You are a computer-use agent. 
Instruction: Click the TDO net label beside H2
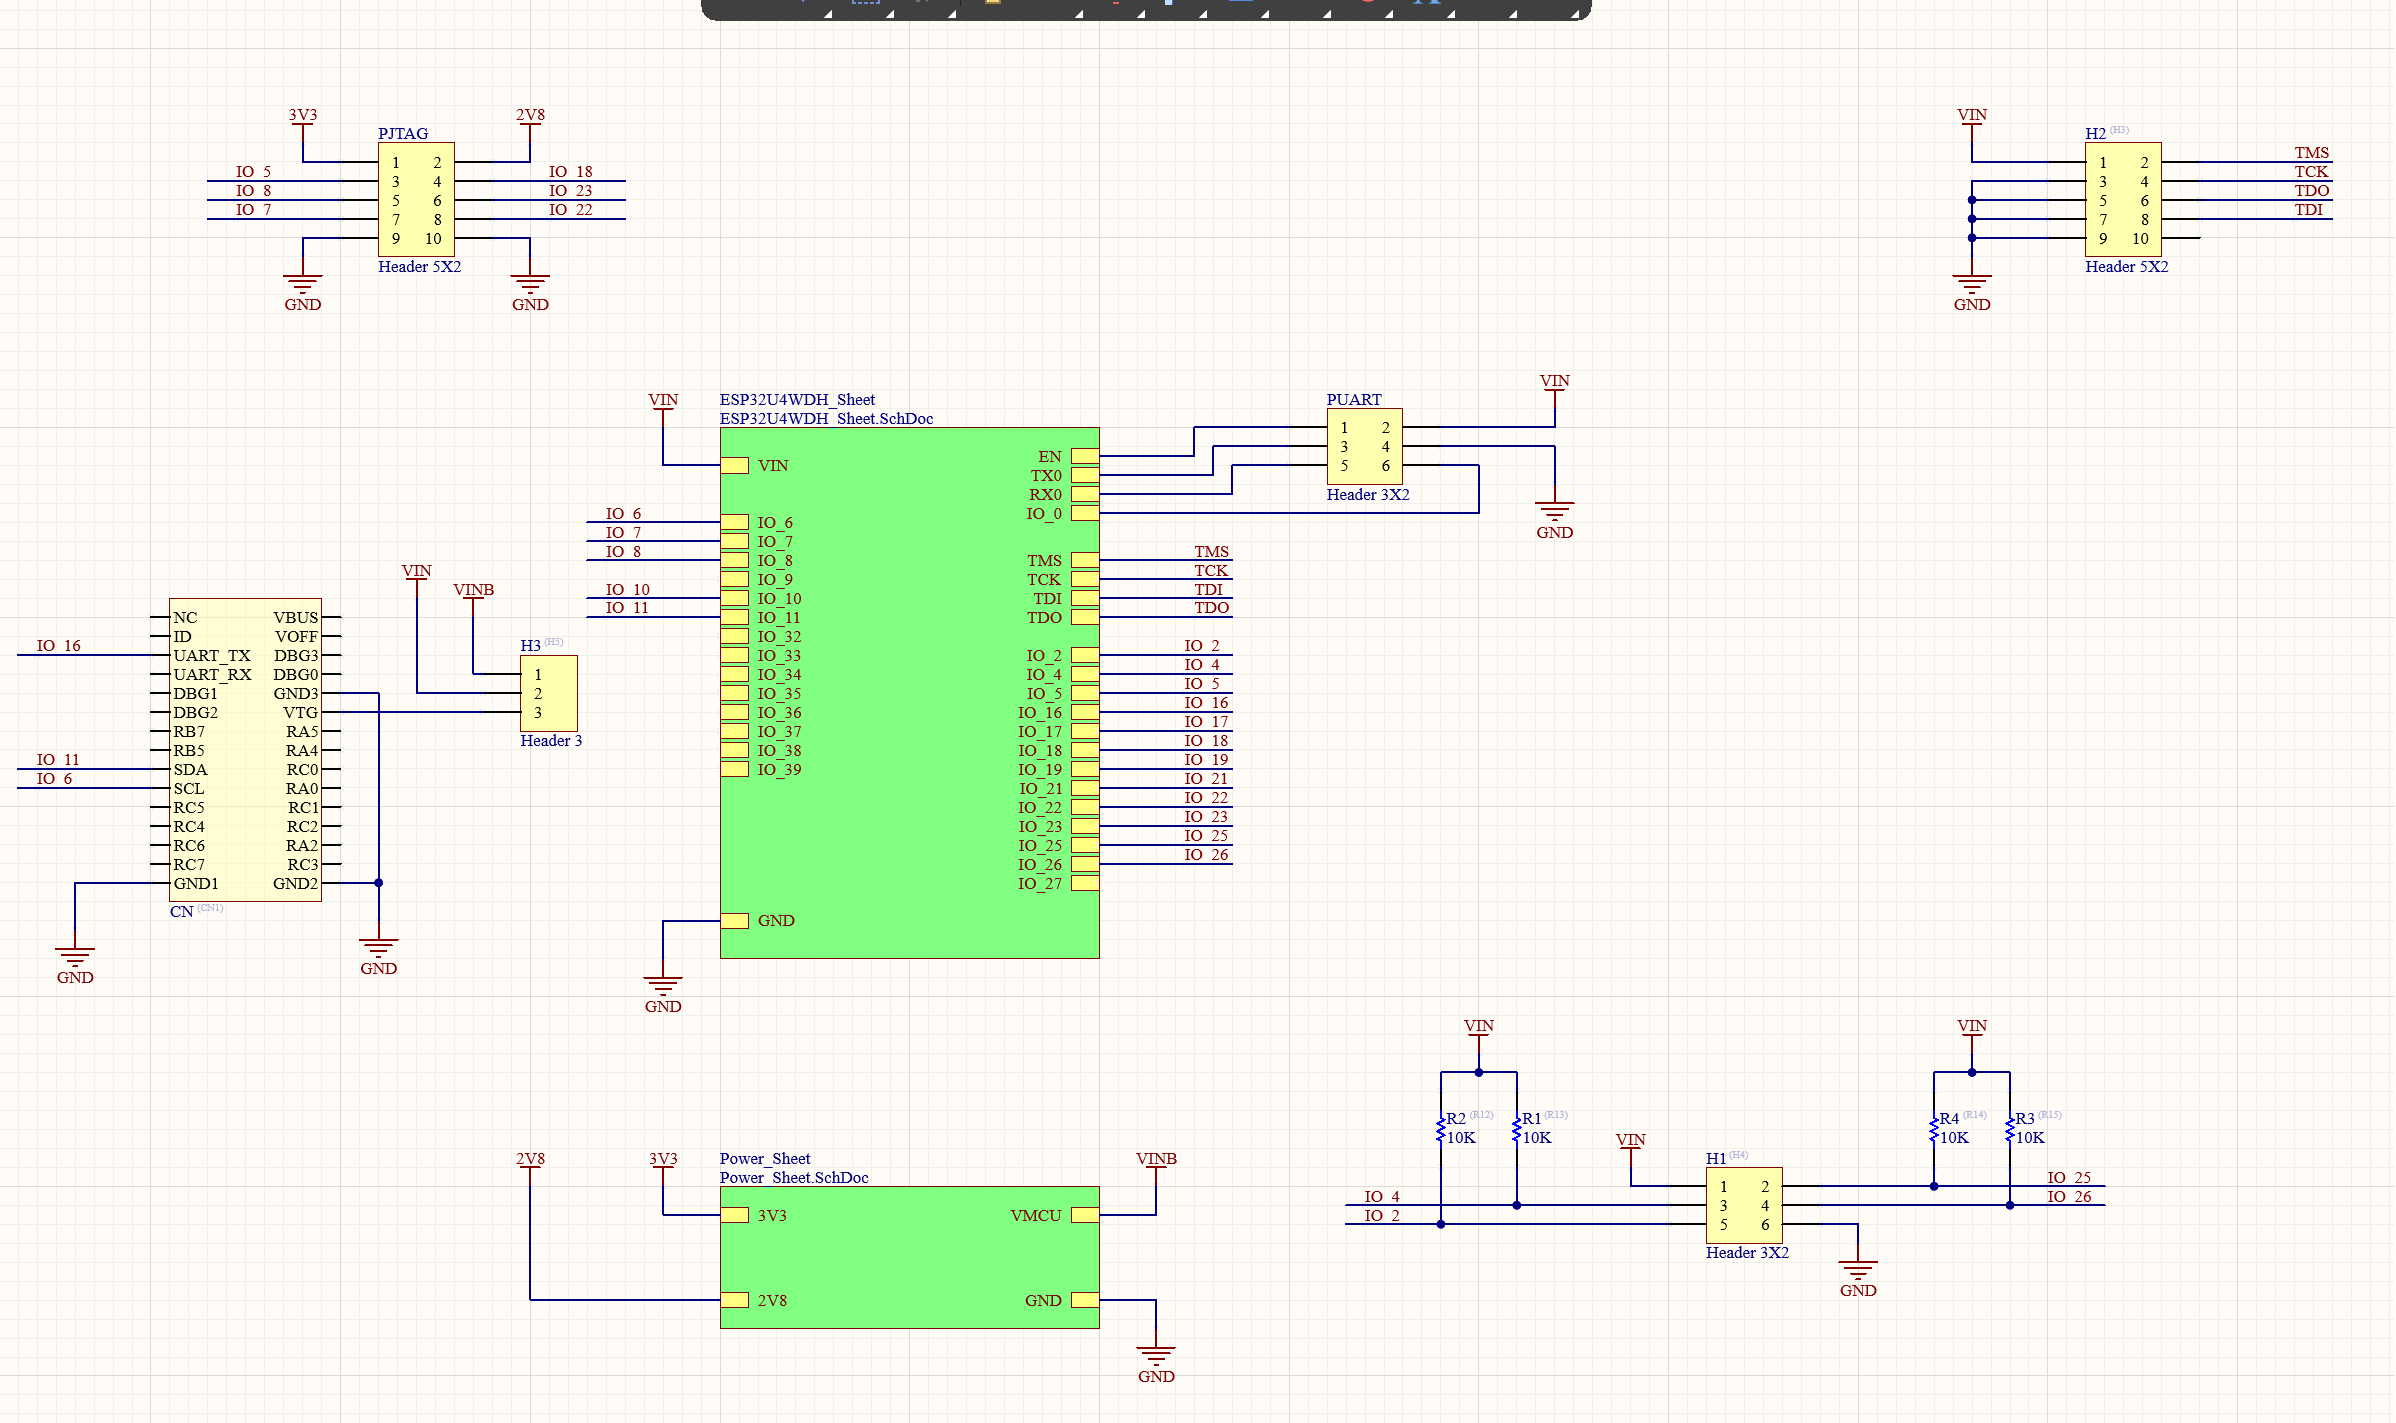point(2311,191)
